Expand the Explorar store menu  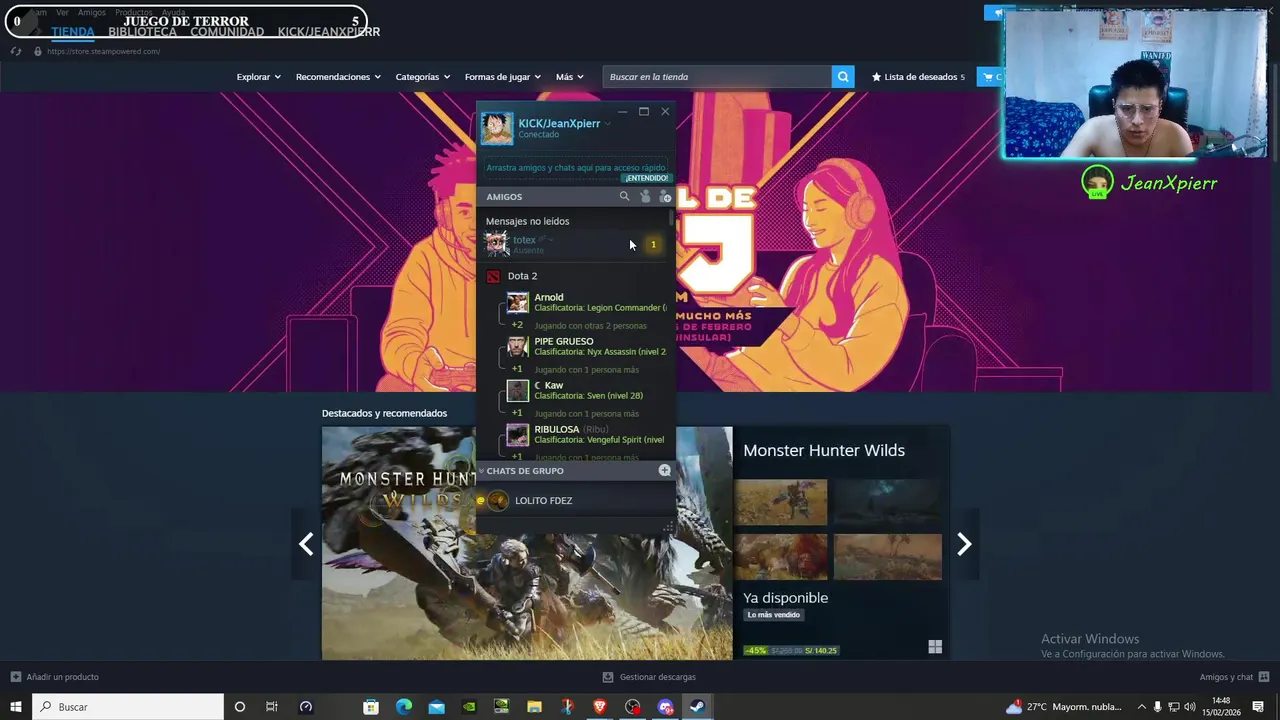click(x=258, y=77)
